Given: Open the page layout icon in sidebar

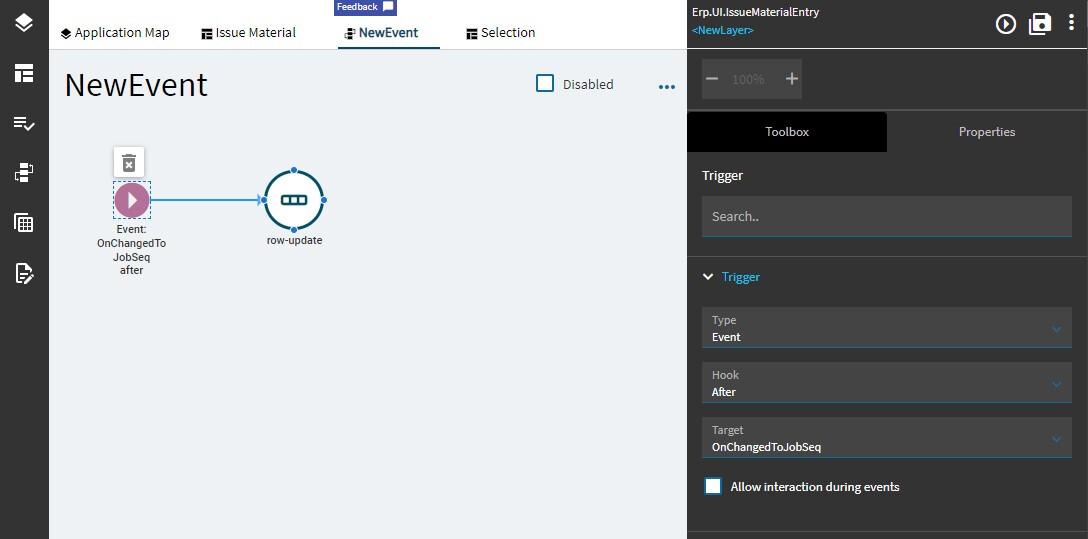Looking at the screenshot, I should 24,74.
